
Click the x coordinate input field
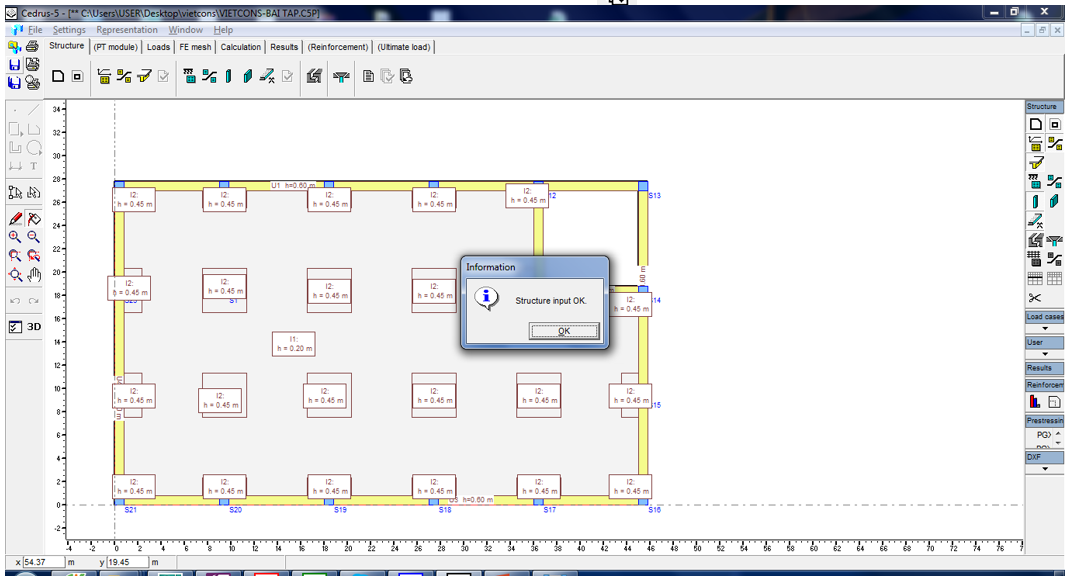(44, 562)
